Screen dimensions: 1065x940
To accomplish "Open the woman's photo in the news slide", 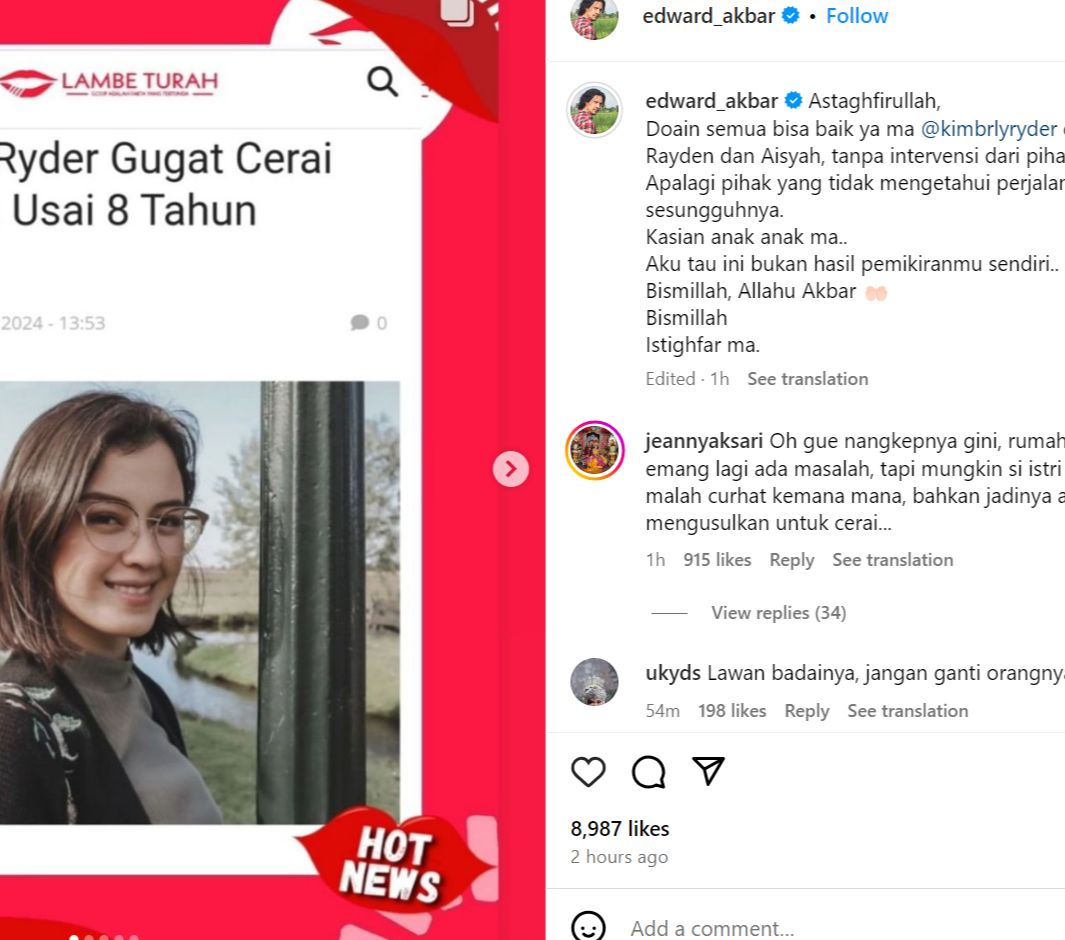I will click(x=200, y=602).
